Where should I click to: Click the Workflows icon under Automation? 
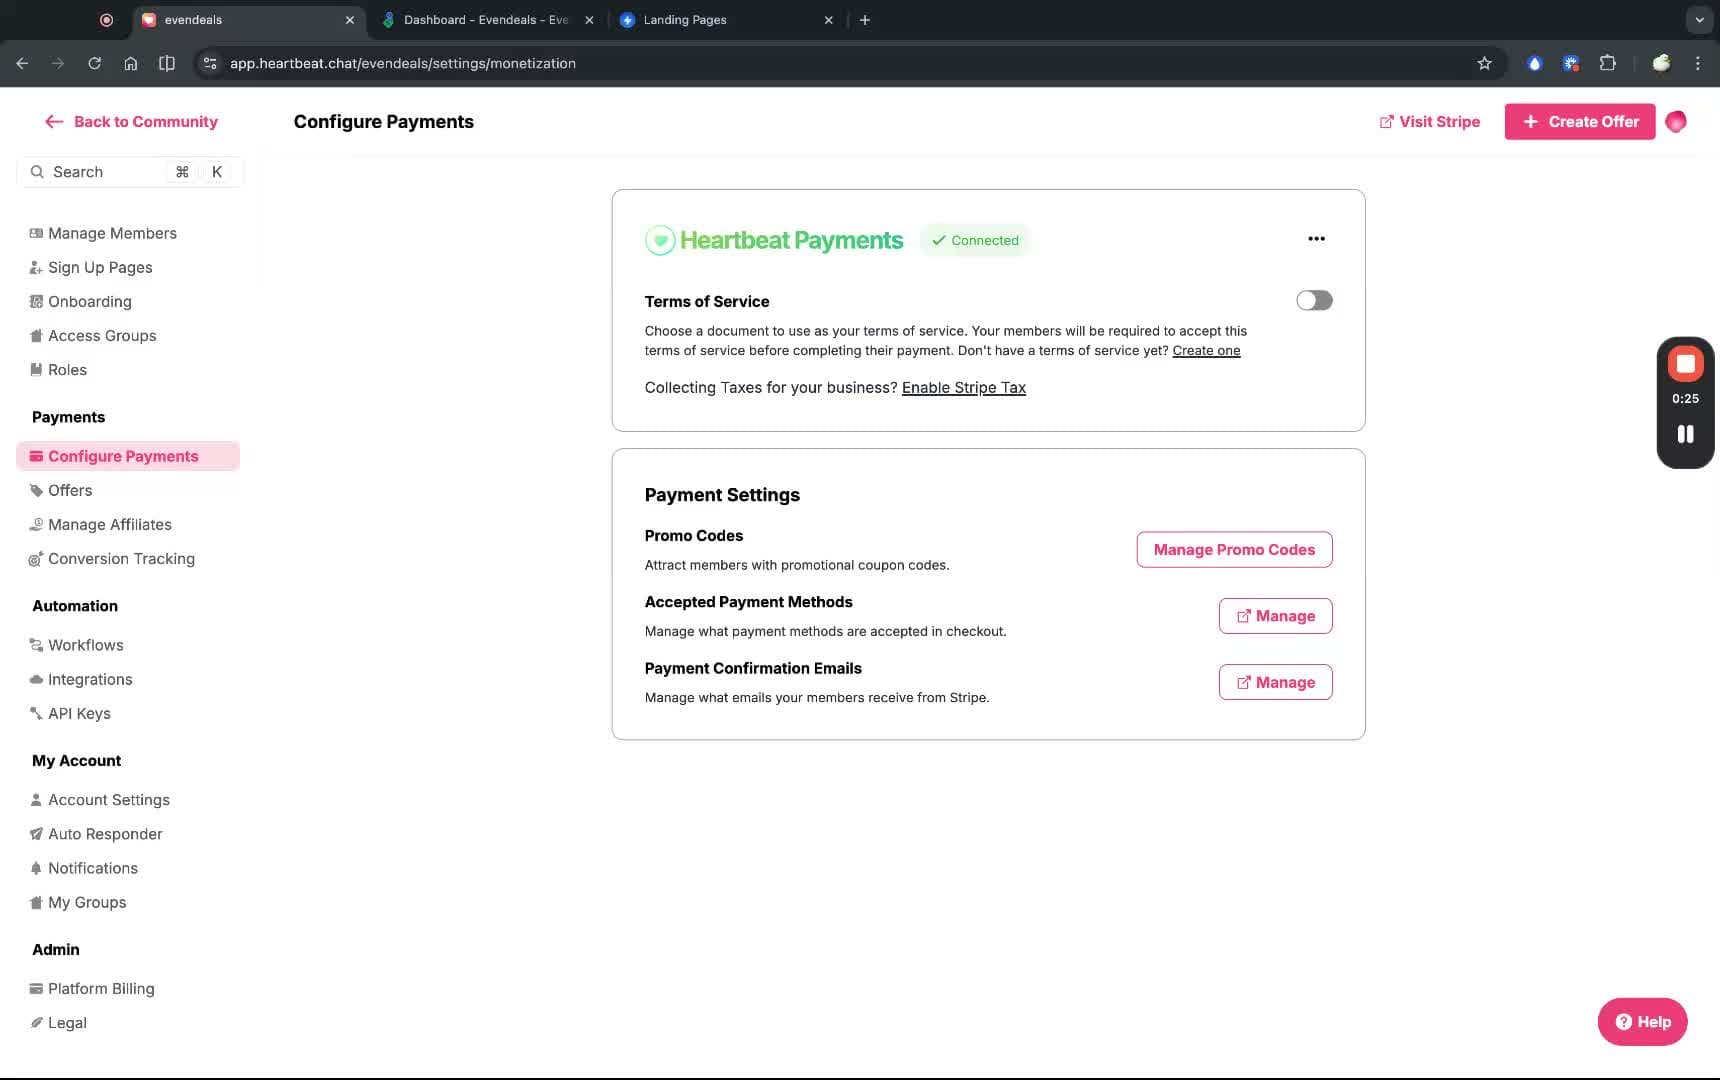[36, 645]
